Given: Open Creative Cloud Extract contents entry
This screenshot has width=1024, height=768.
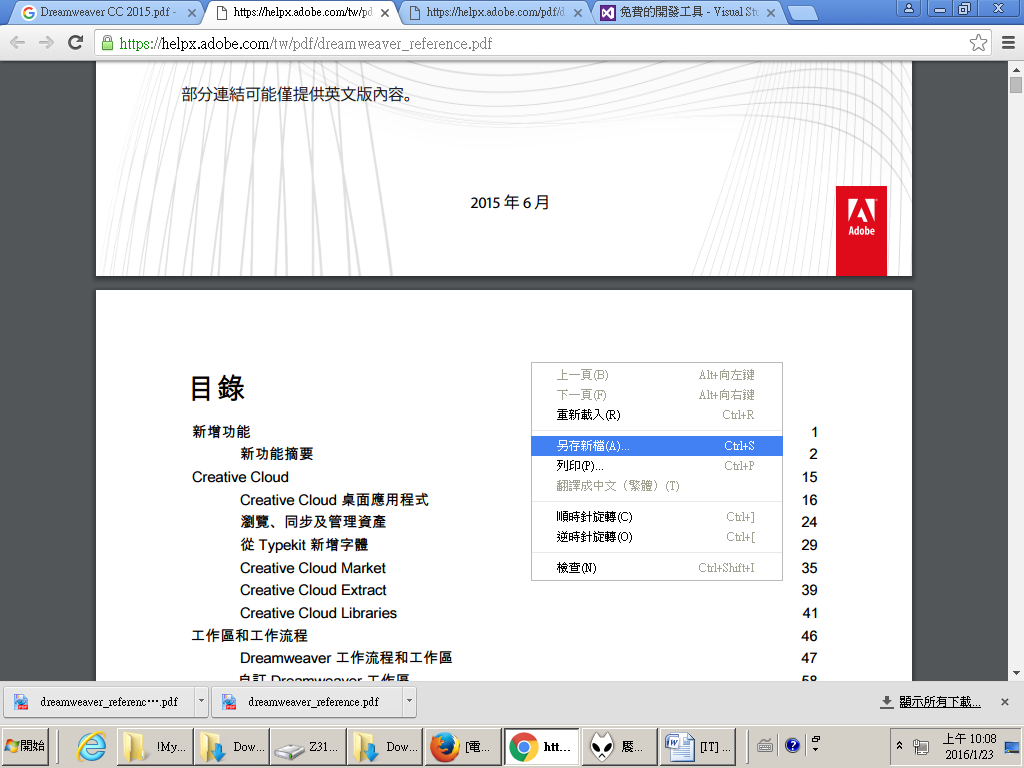Looking at the screenshot, I should 313,590.
